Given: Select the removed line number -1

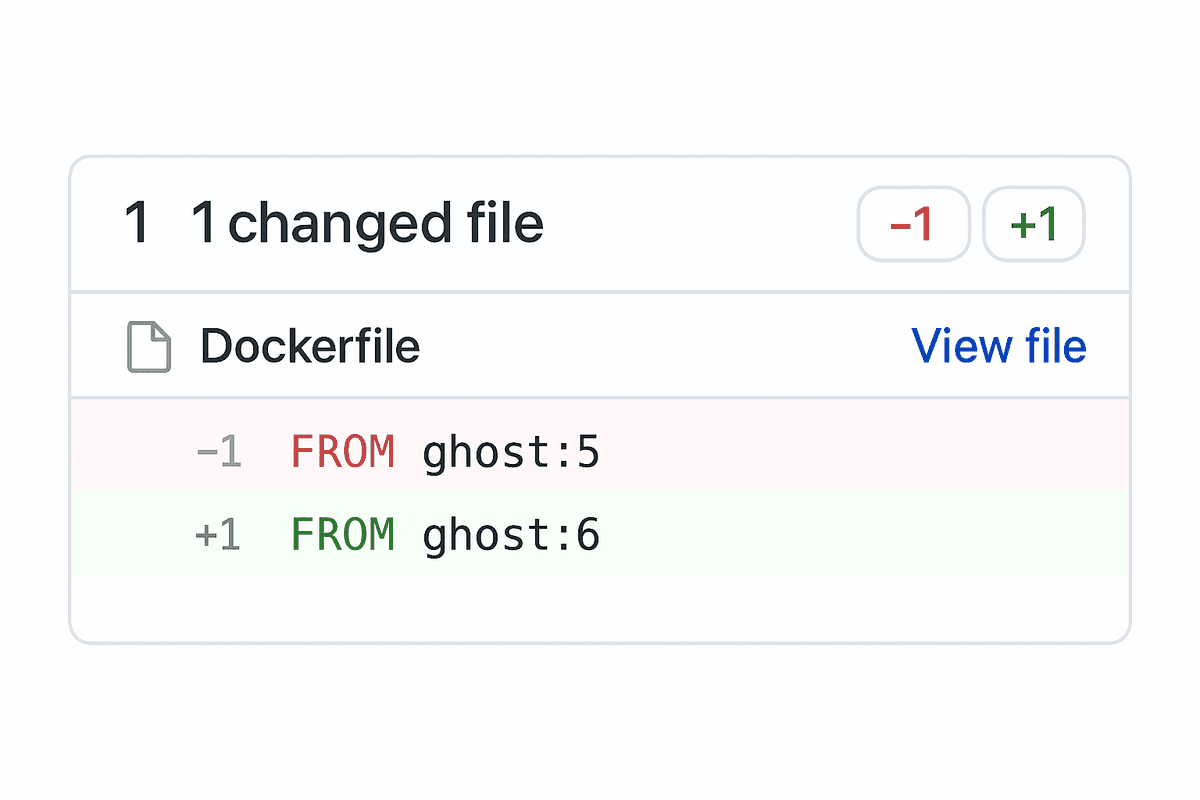Looking at the screenshot, I should tap(219, 453).
